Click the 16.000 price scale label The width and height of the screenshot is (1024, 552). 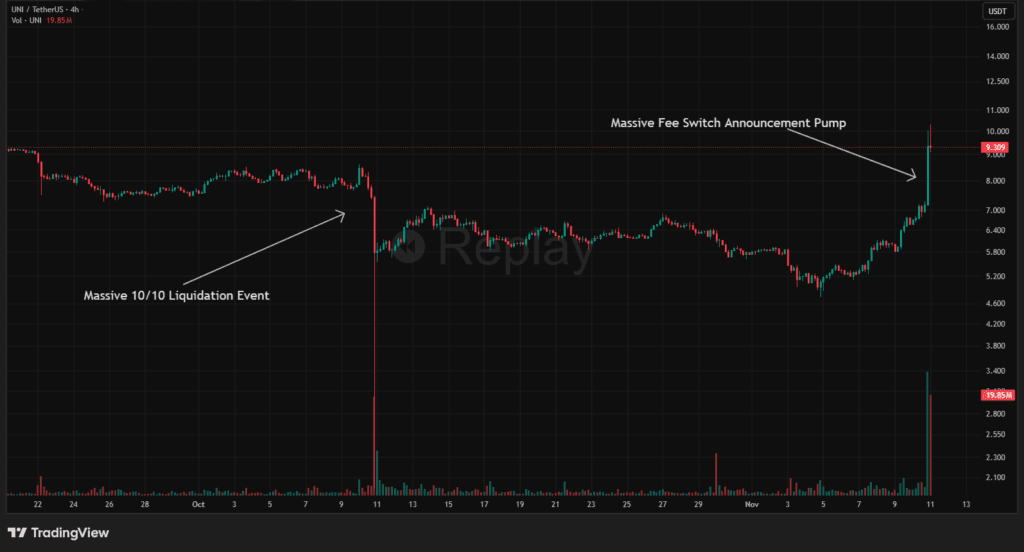pos(996,27)
